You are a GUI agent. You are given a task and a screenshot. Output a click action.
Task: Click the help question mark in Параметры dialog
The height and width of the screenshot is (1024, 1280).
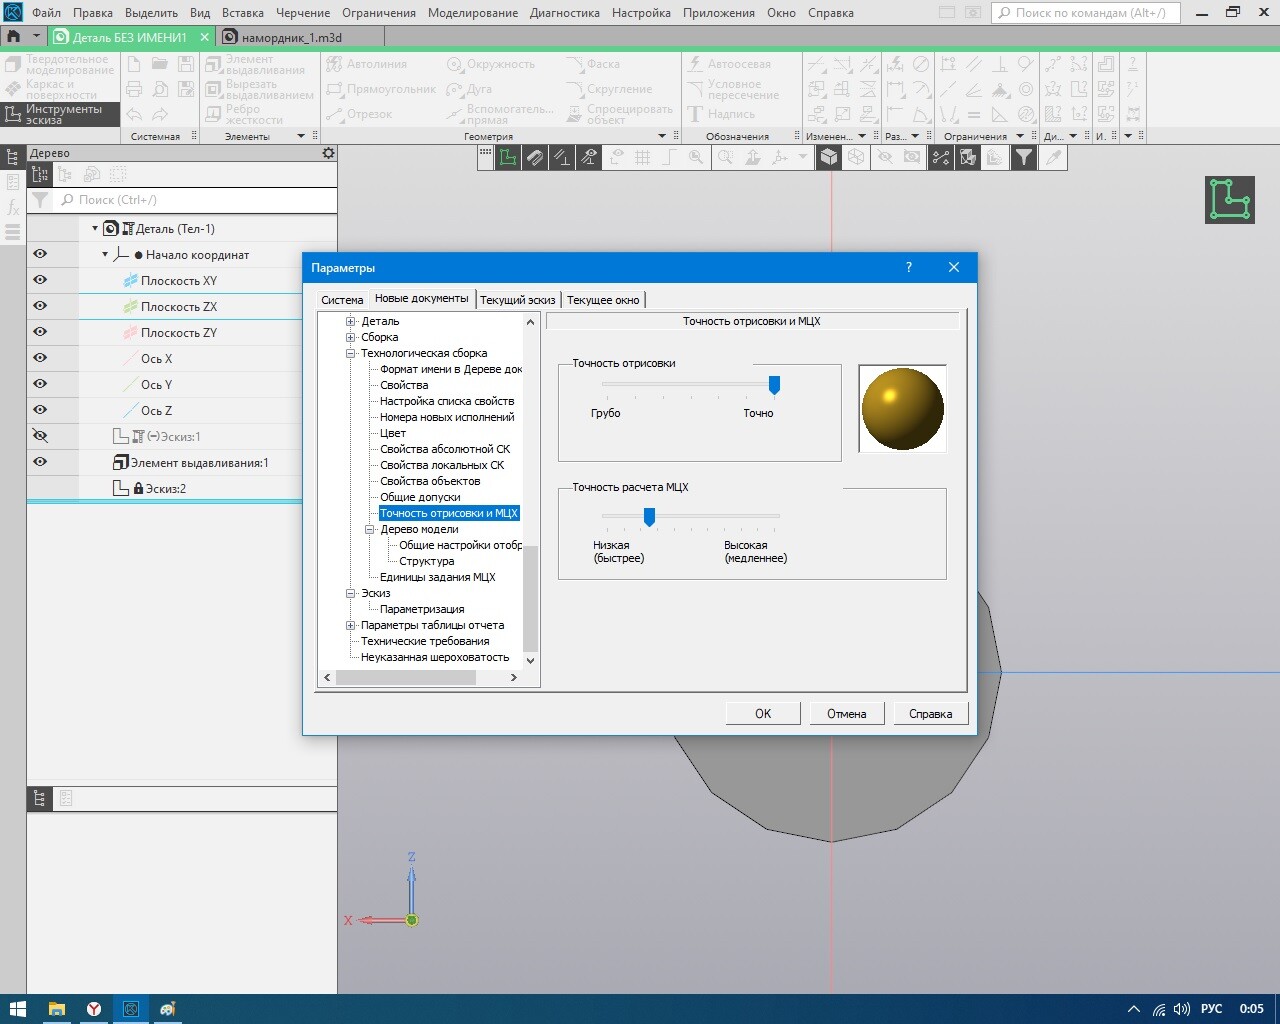click(909, 267)
